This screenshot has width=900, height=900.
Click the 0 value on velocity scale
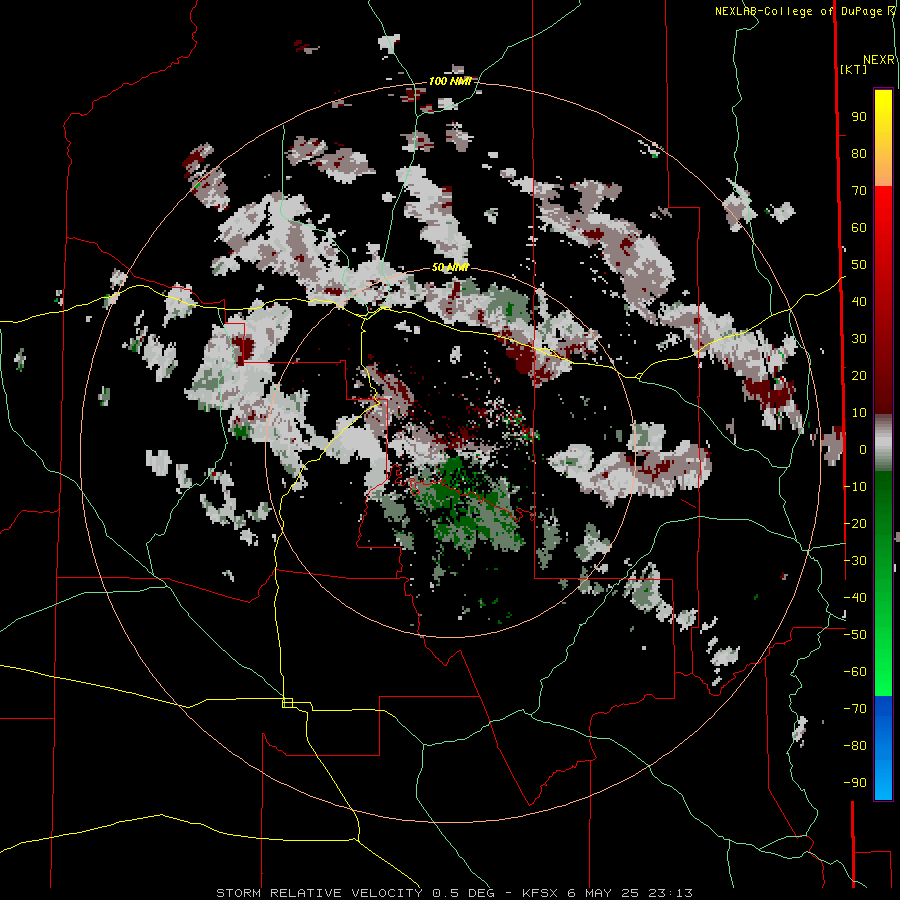[x=863, y=449]
